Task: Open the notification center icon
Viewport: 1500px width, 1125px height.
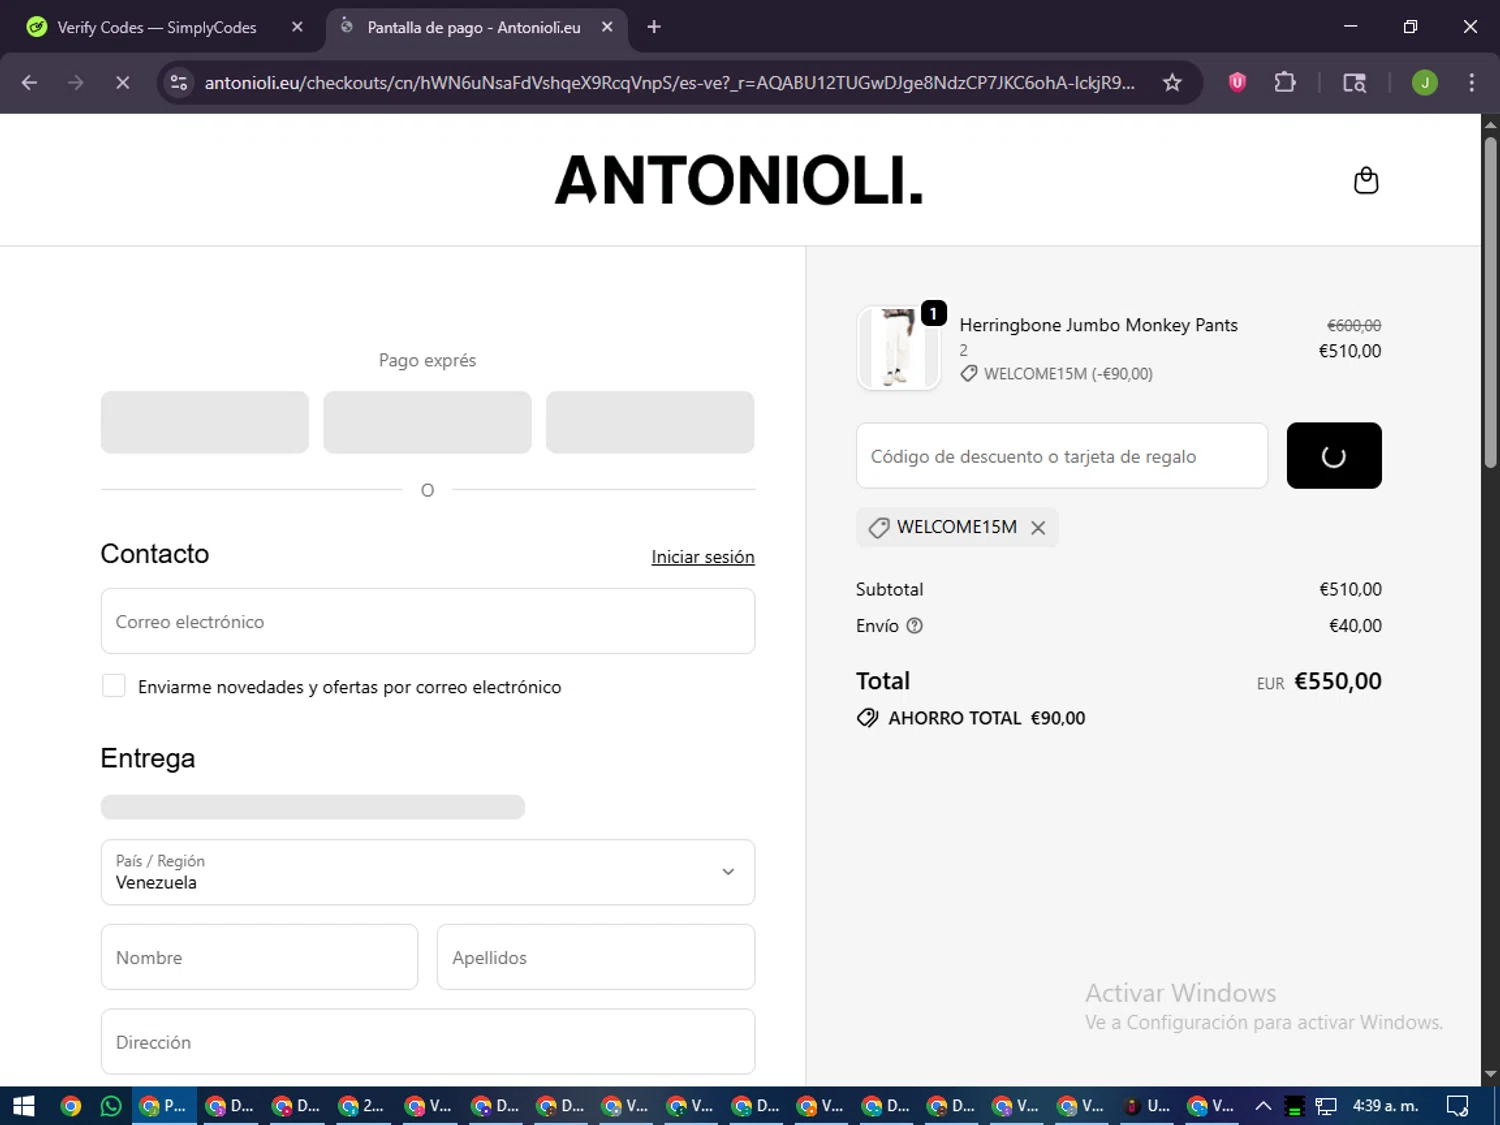Action: coord(1457,1106)
